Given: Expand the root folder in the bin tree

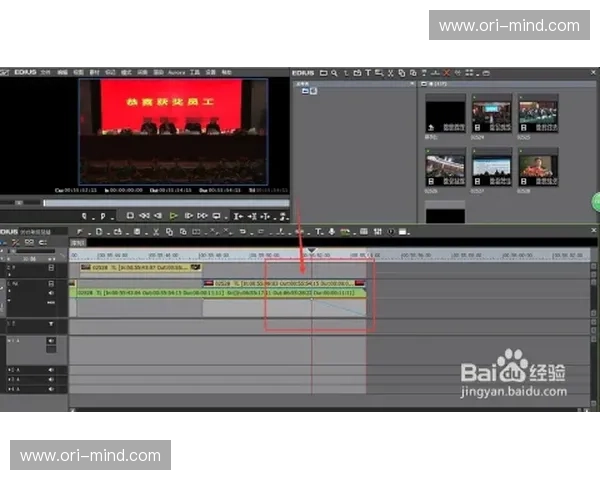Looking at the screenshot, I should (304, 91).
